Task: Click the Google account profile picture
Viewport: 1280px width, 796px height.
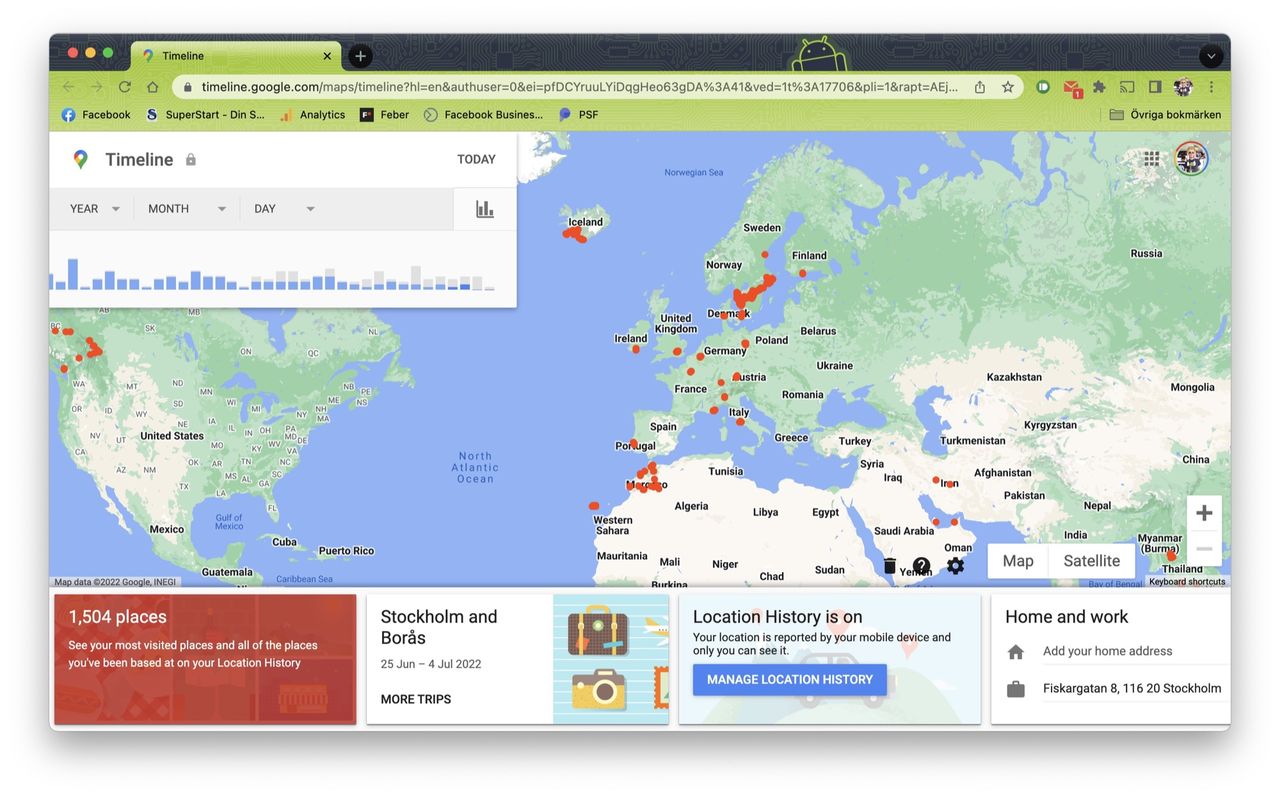Action: point(1190,159)
